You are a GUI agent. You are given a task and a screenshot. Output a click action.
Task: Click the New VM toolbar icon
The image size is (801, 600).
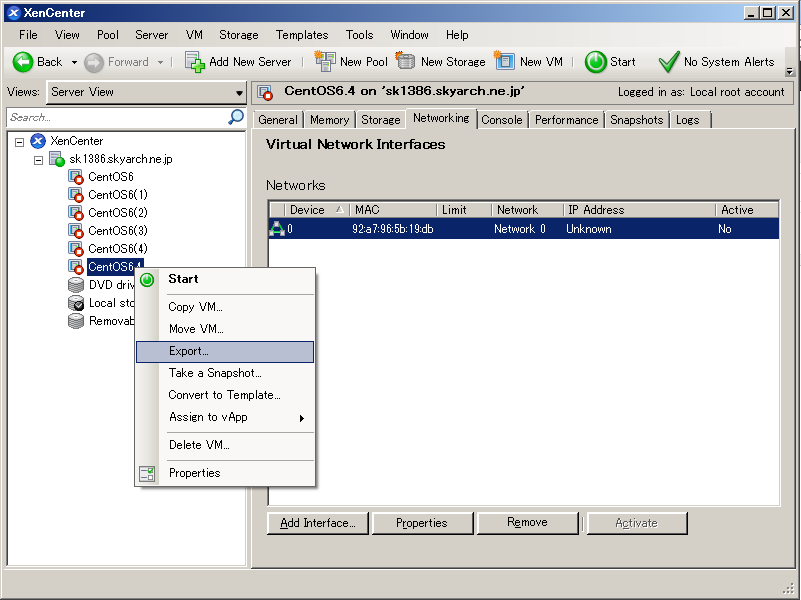click(504, 61)
